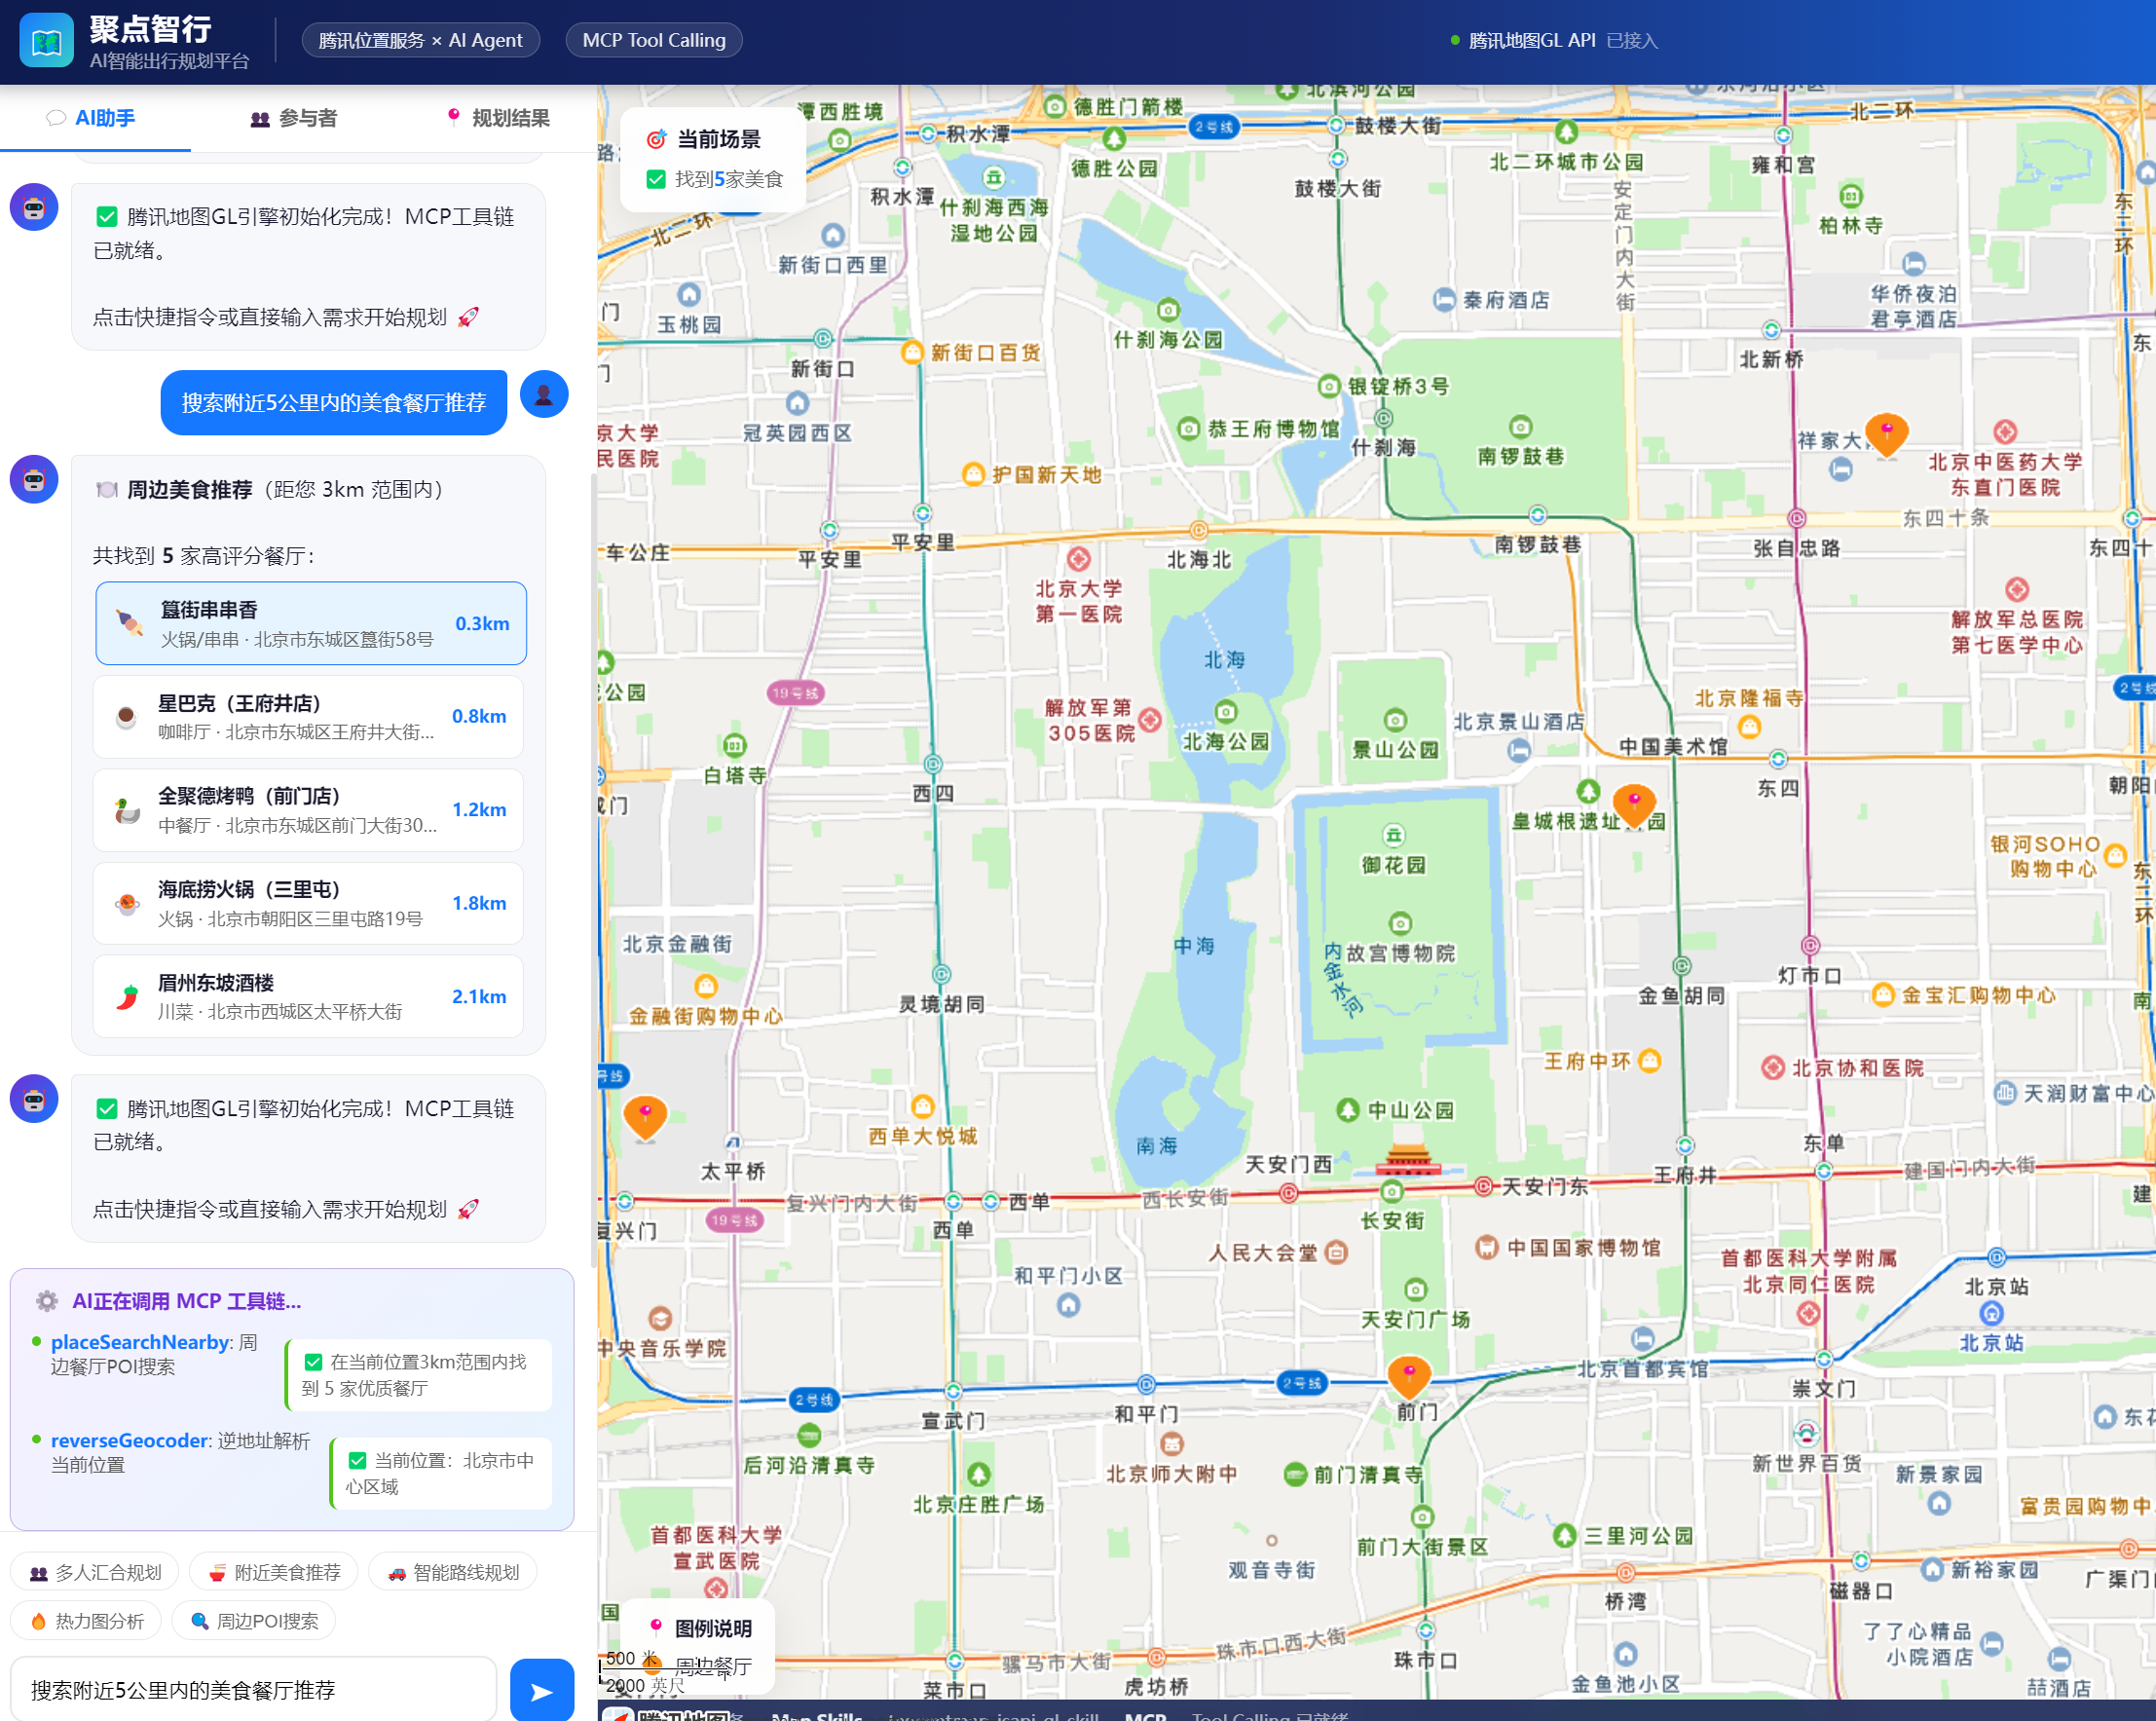The image size is (2156, 1721).
Task: Expand the AI正在调用 MCP 工具链 panel
Action: [x=185, y=1300]
